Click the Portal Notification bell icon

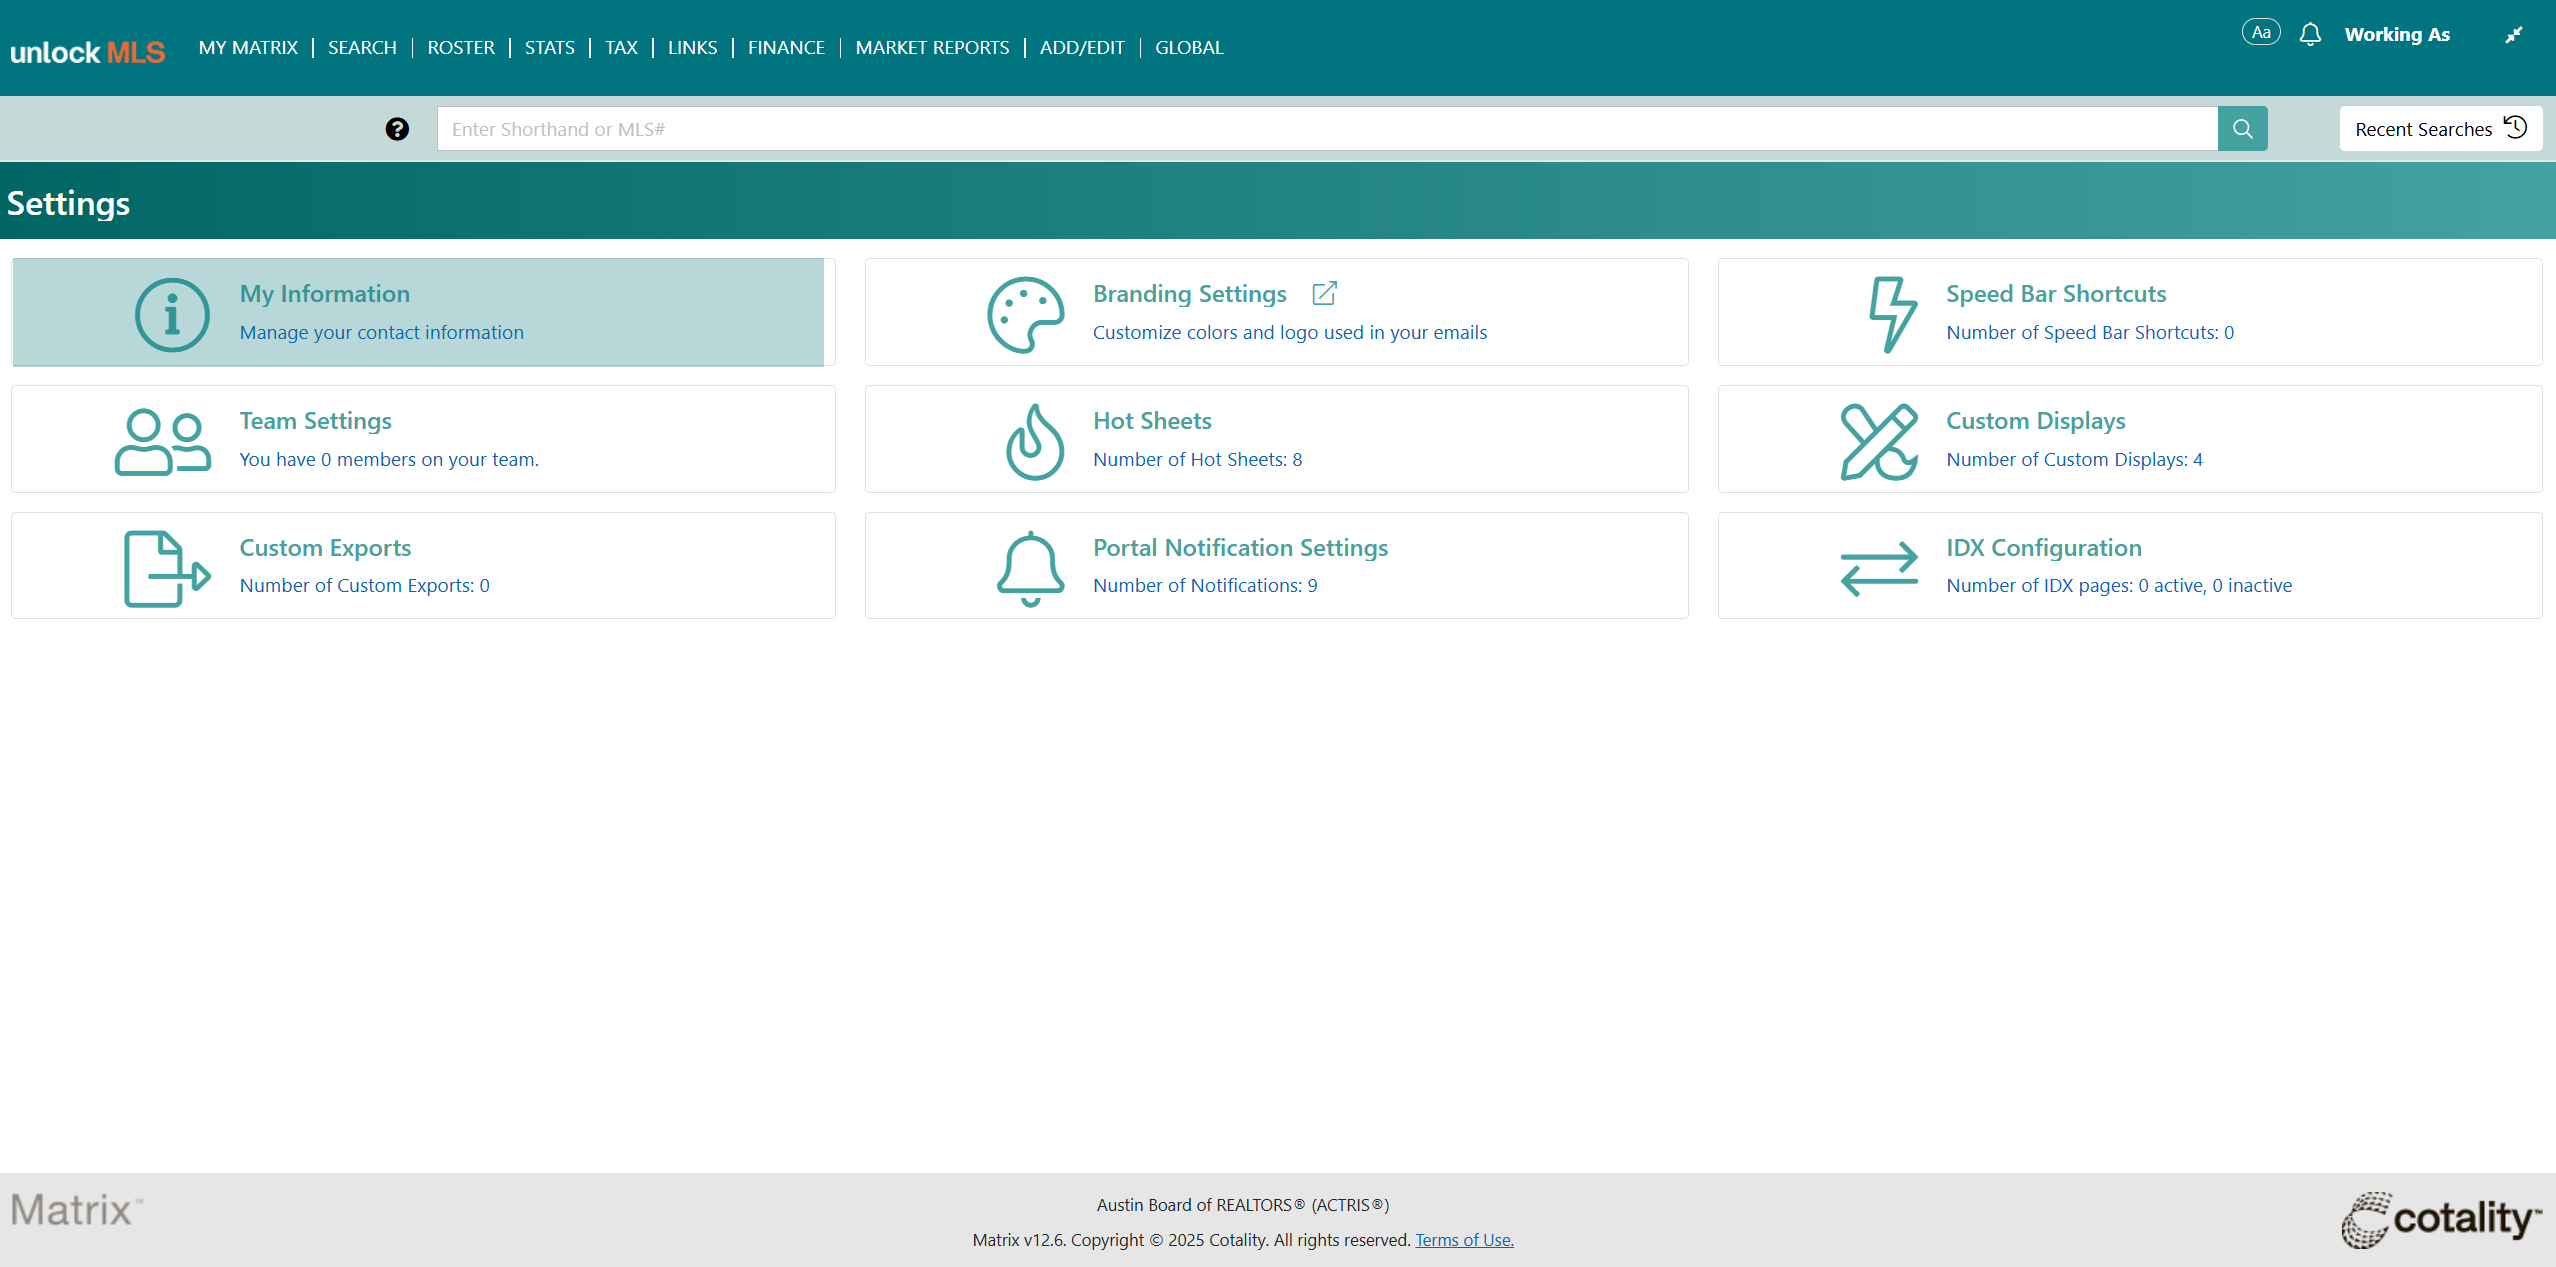pyautogui.click(x=1030, y=568)
